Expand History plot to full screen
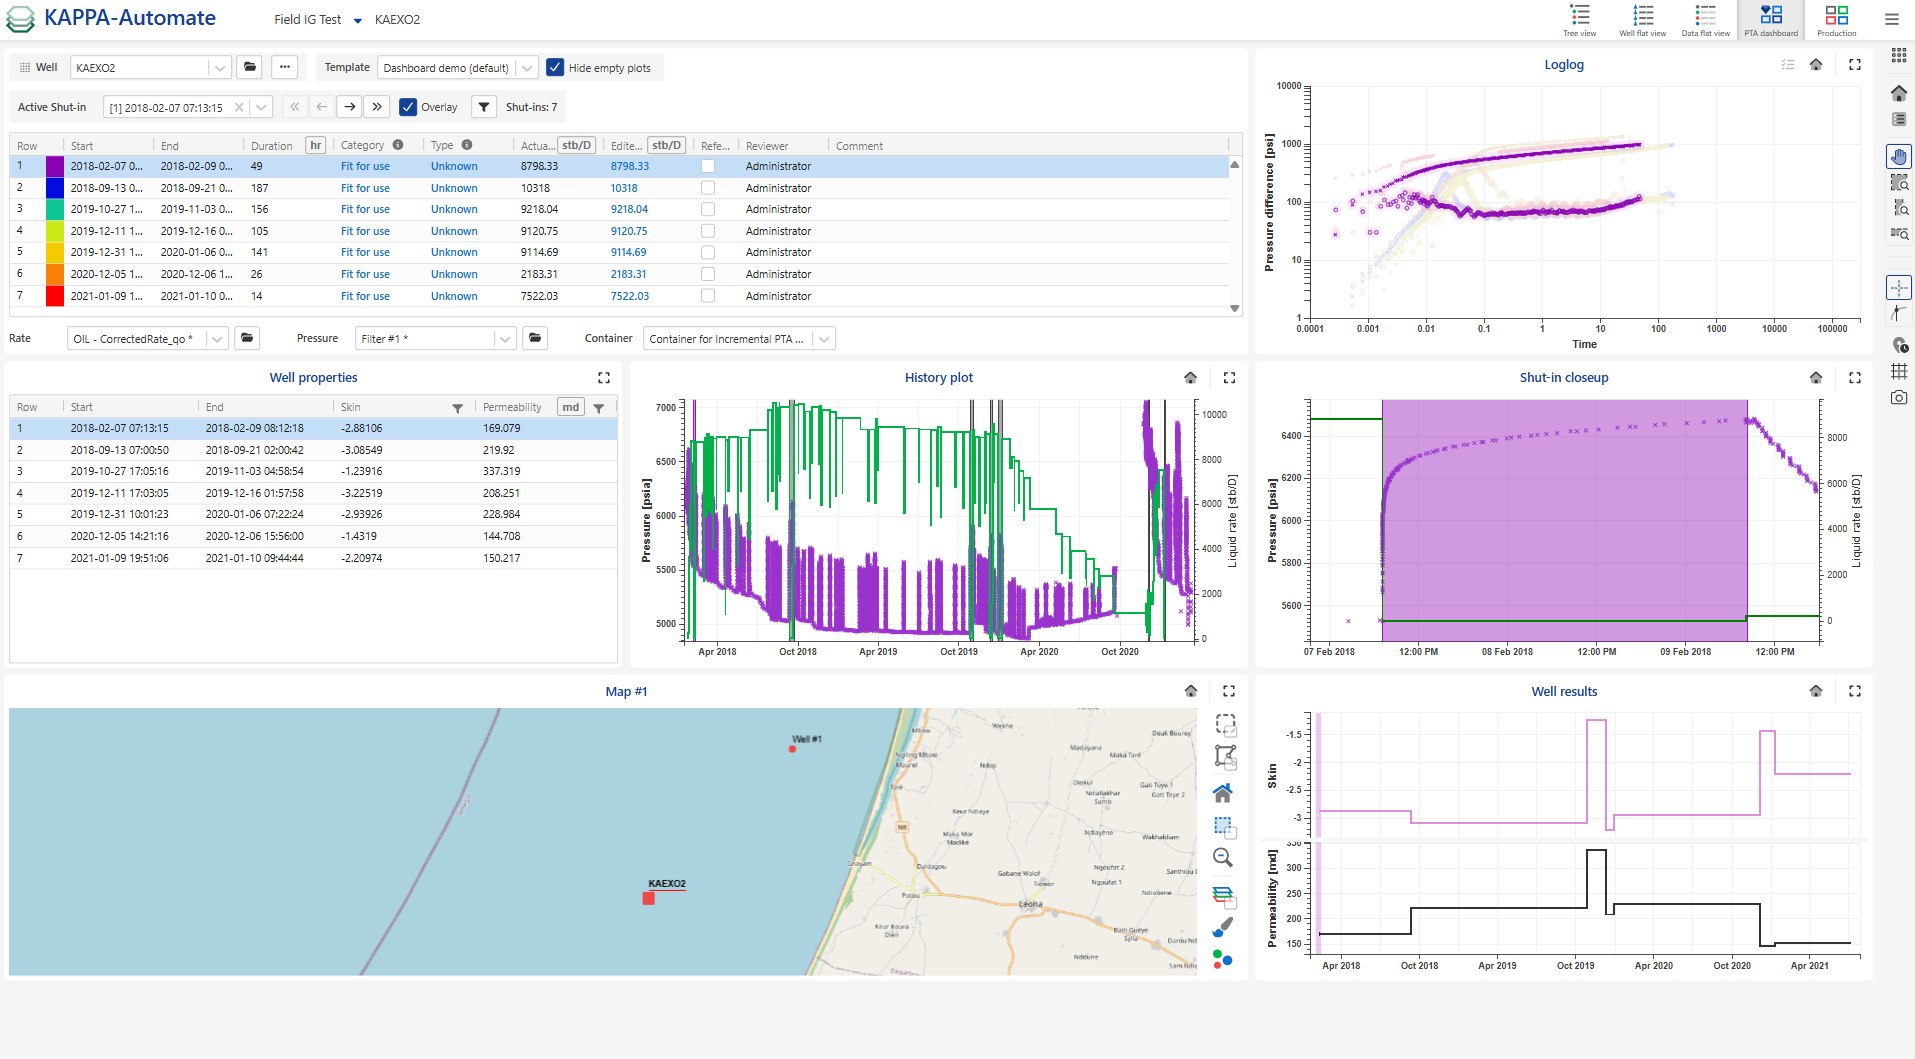The width and height of the screenshot is (1915, 1059). point(1229,378)
